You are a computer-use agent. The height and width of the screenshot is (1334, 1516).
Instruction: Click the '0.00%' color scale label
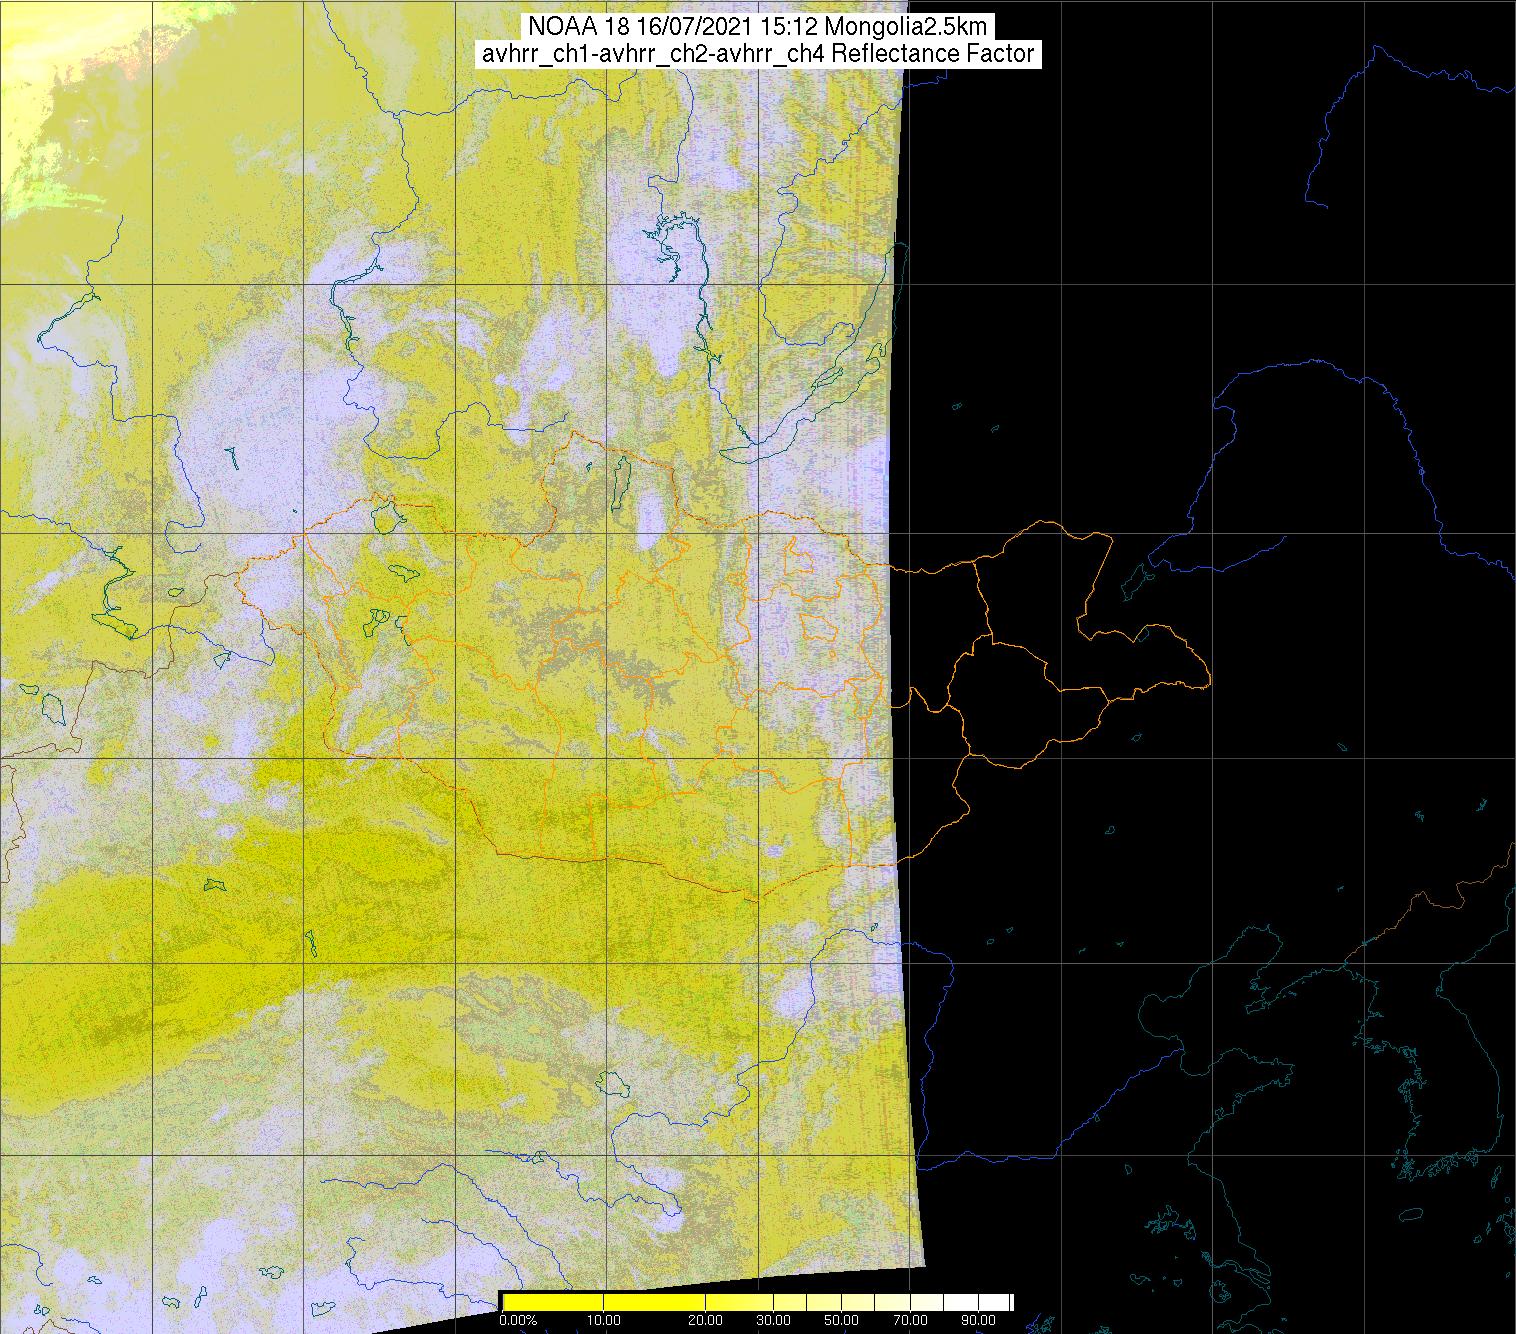[516, 1321]
